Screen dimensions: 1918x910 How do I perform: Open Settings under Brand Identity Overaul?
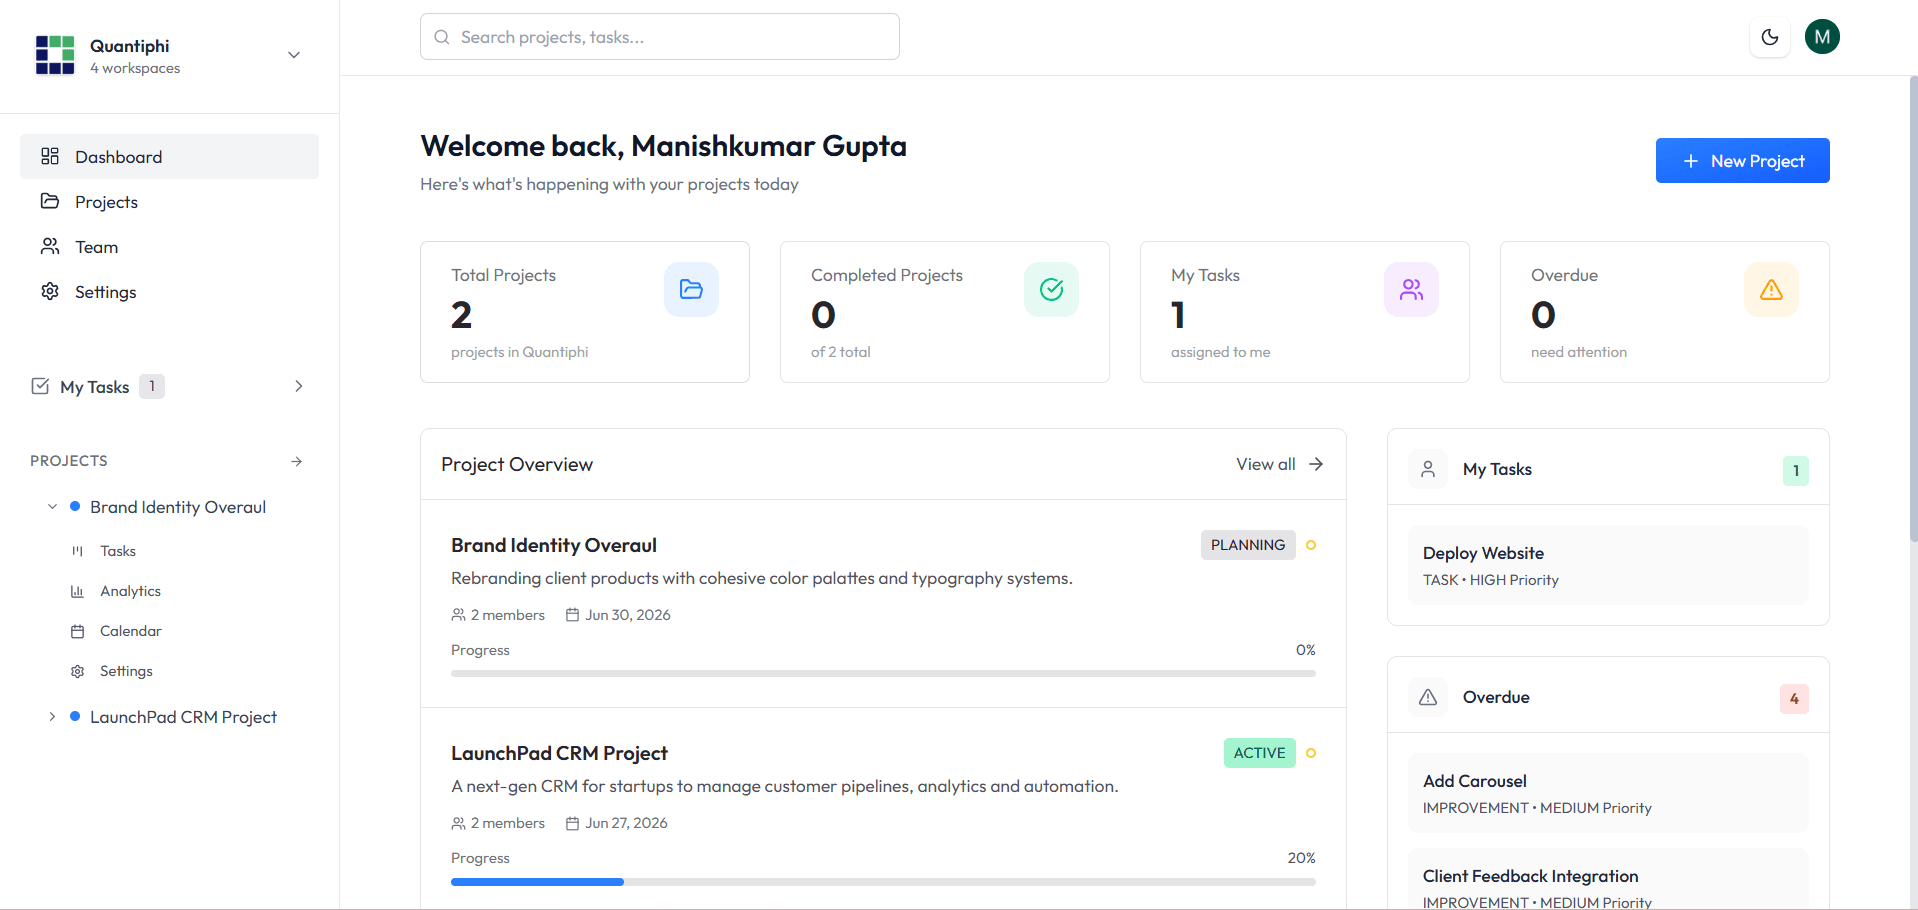pyautogui.click(x=126, y=671)
